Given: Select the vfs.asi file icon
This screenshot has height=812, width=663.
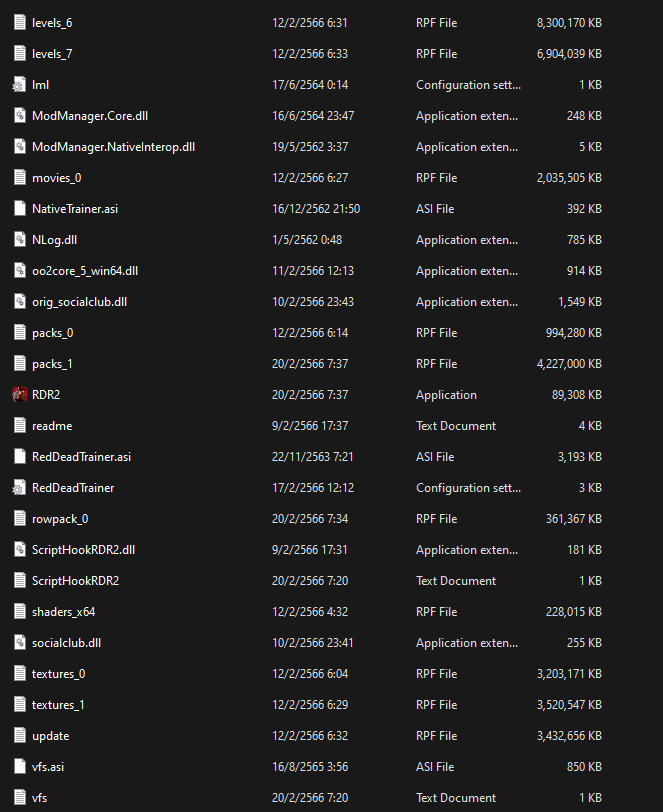Looking at the screenshot, I should [18, 767].
